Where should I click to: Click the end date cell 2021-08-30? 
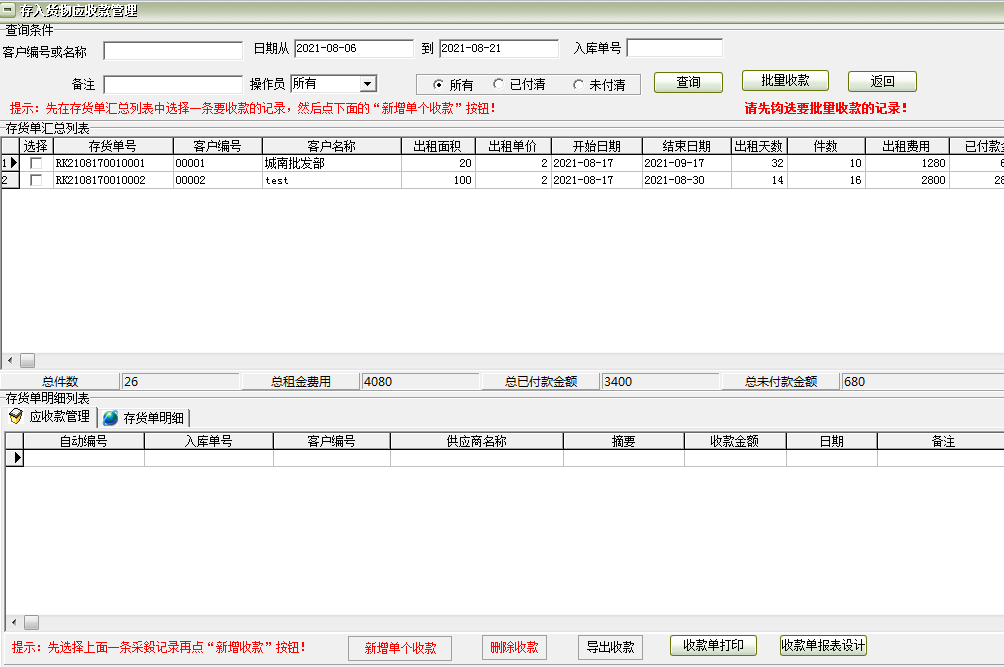(686, 181)
